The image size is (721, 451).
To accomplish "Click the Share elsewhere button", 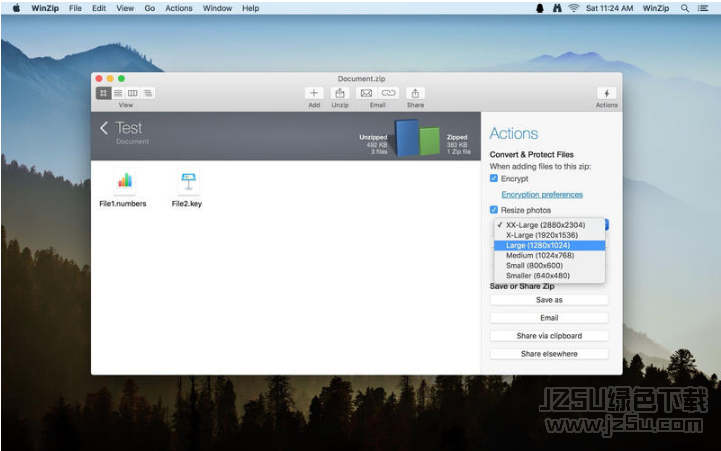I will [x=549, y=354].
